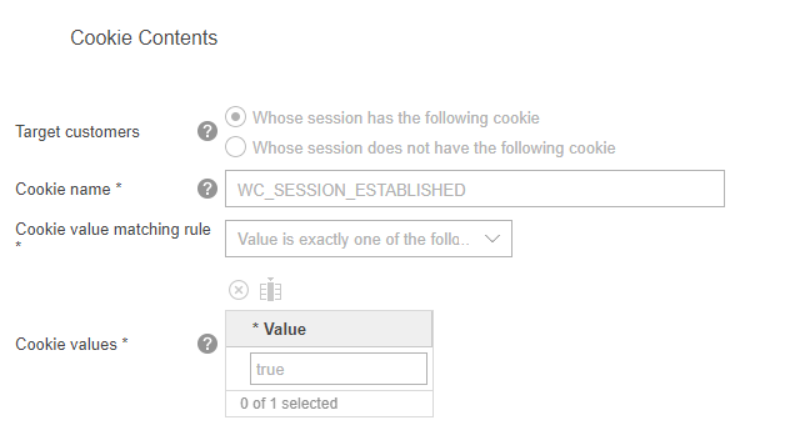Click the WC_SESSION_ESTABLISHED cookie name field
Viewport: 787px width, 427px height.
point(474,189)
